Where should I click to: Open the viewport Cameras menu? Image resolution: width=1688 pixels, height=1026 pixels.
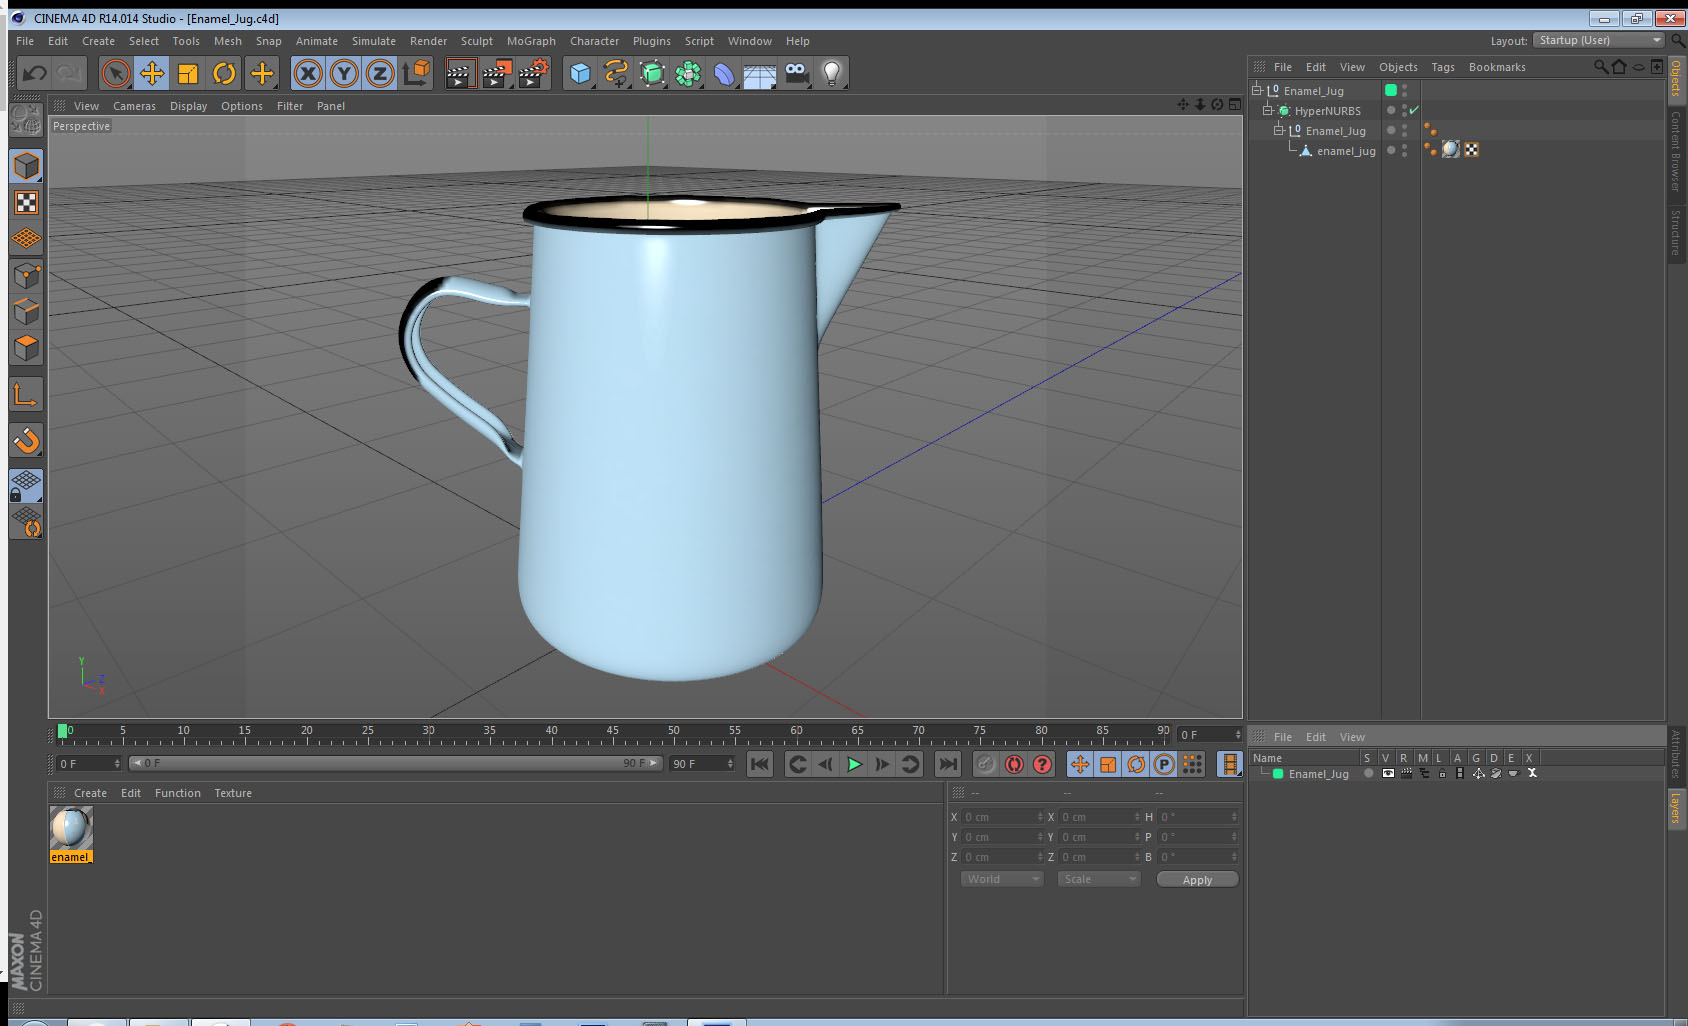point(134,106)
